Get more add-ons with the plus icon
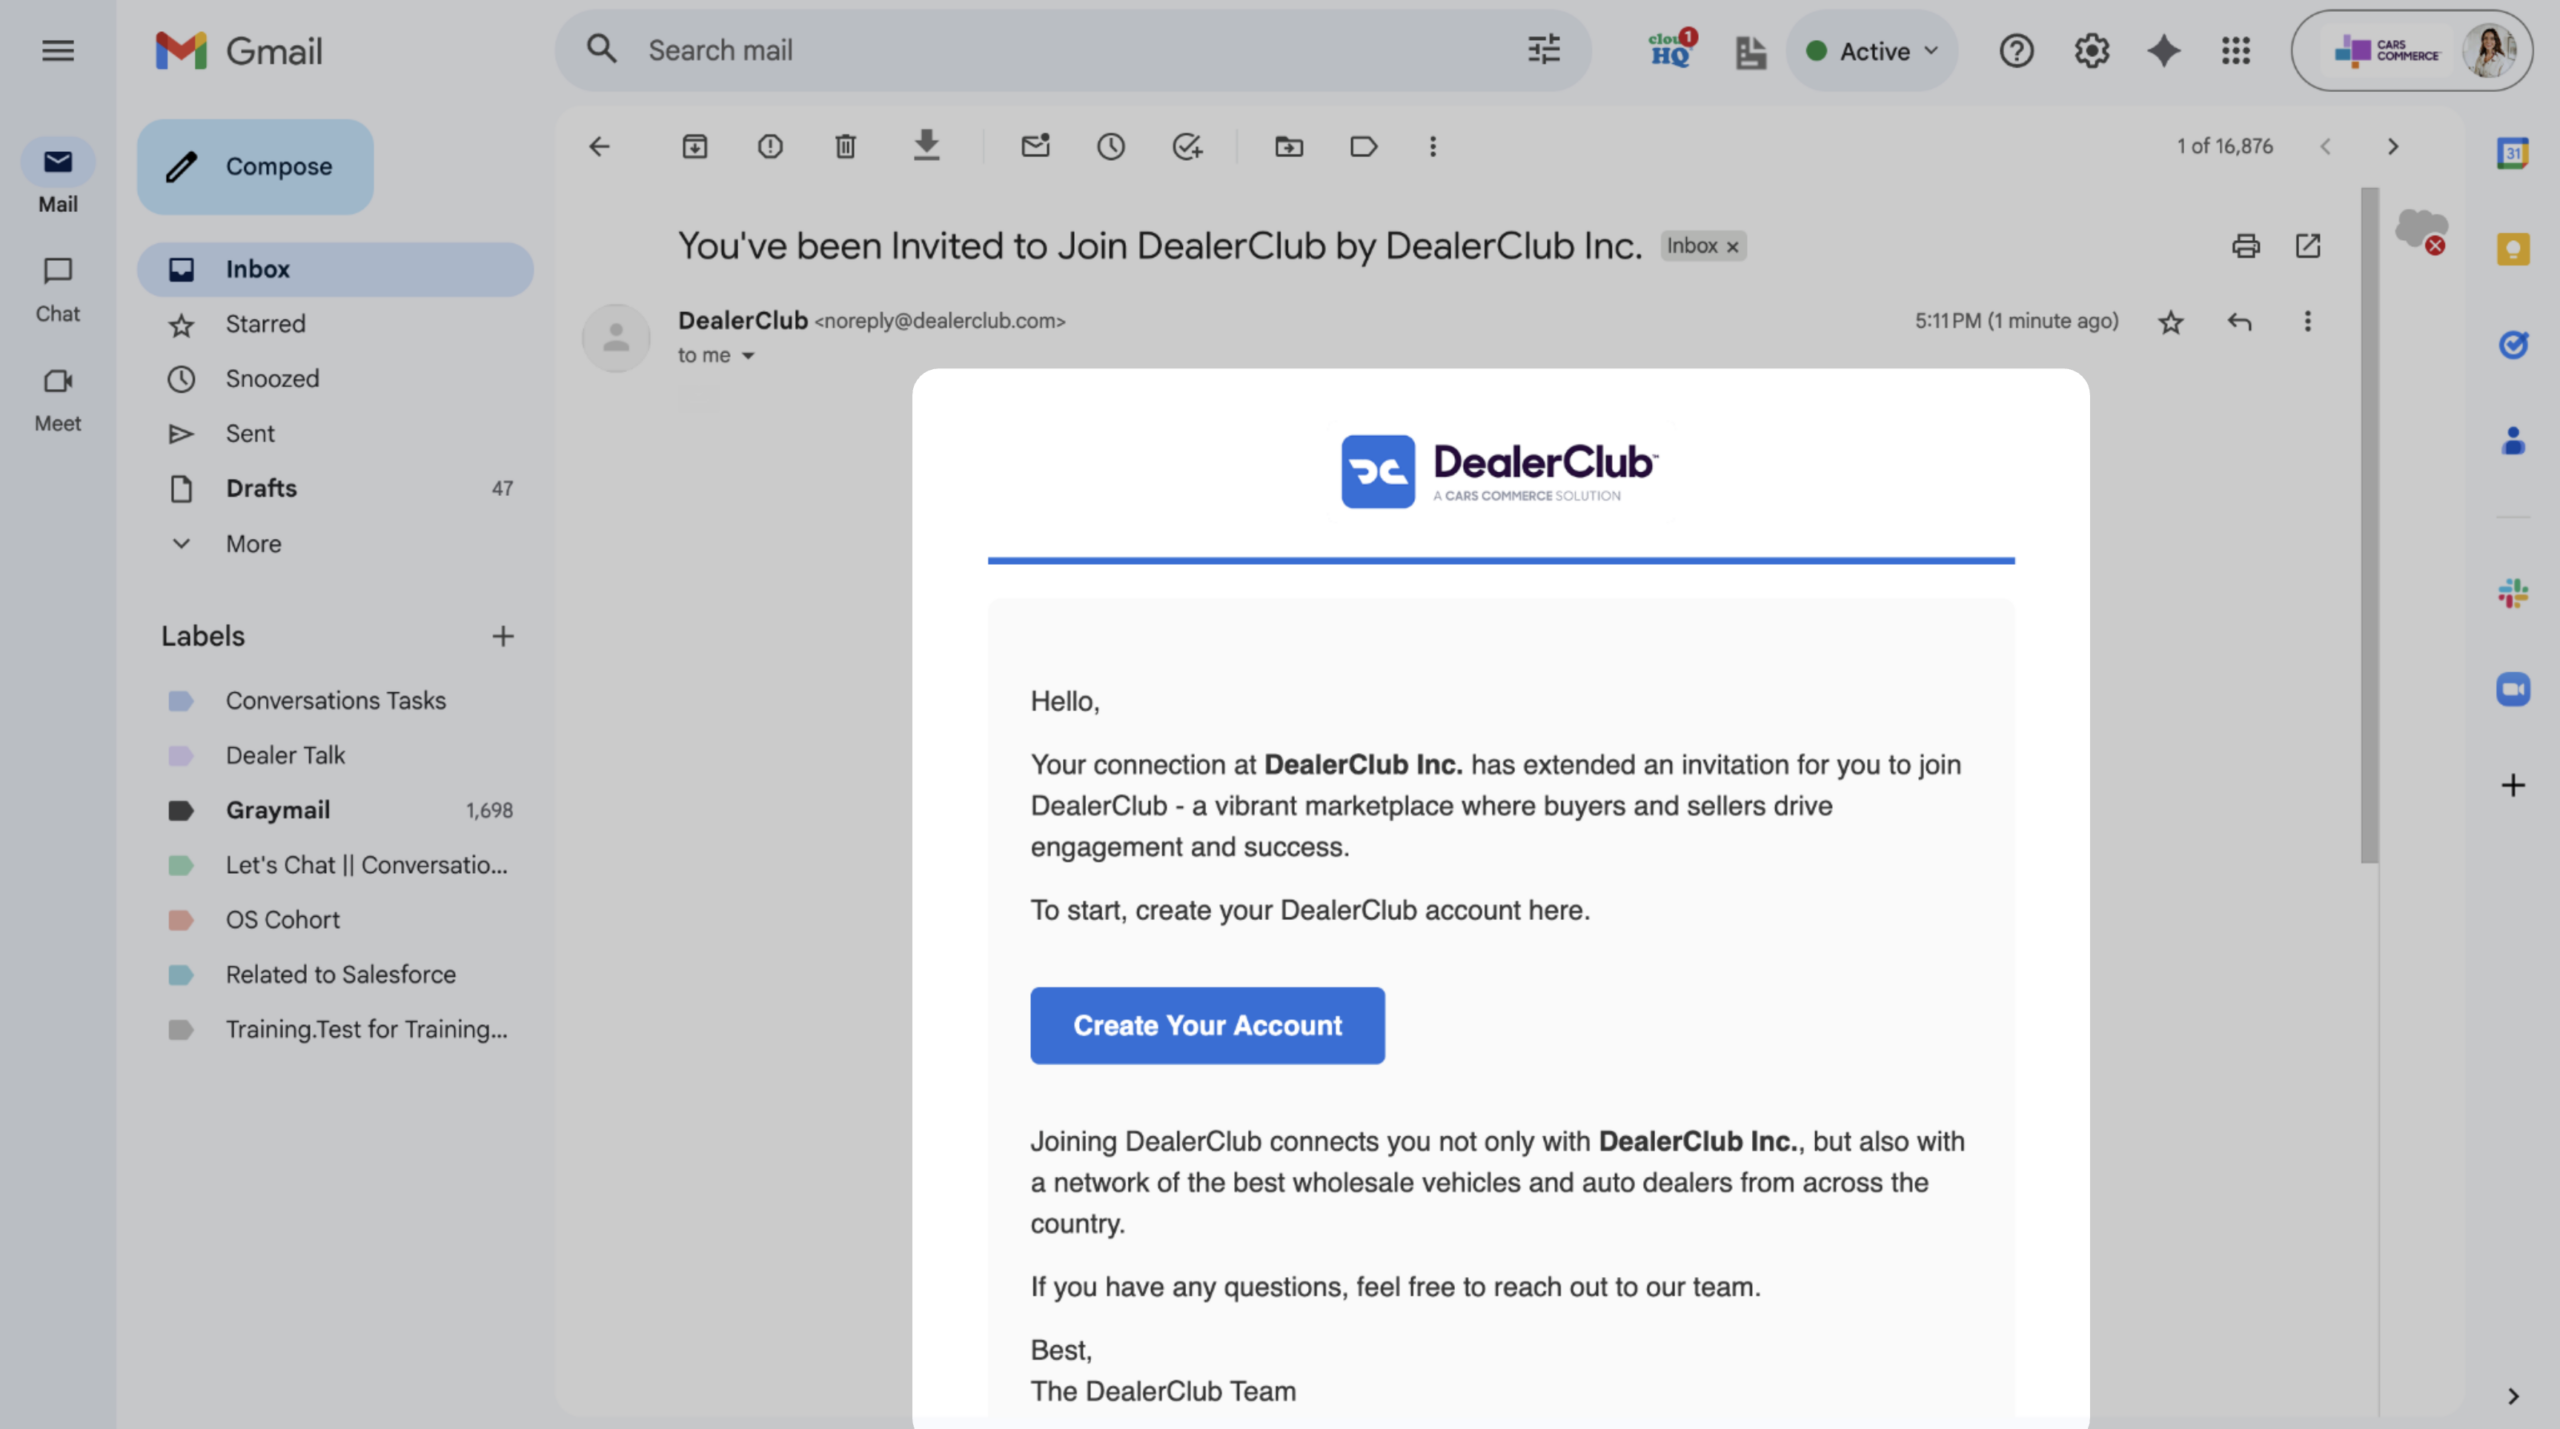2560x1429 pixels. (2512, 785)
